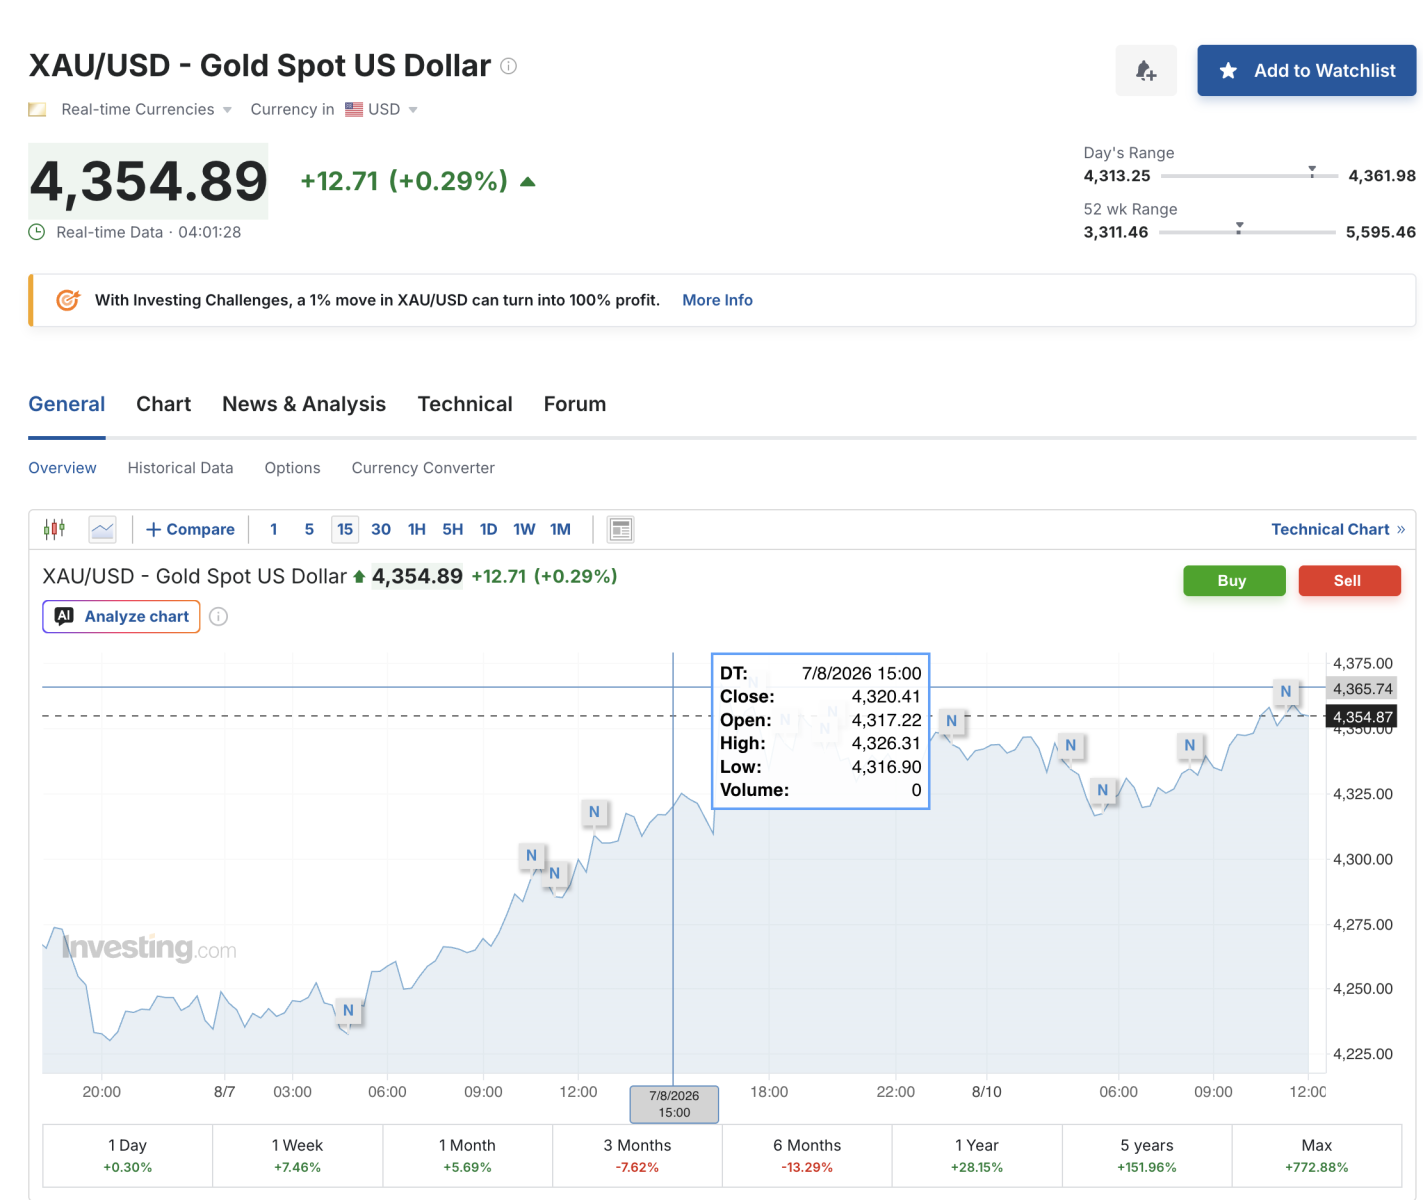
Task: Click the create alert bell icon
Action: [1146, 71]
